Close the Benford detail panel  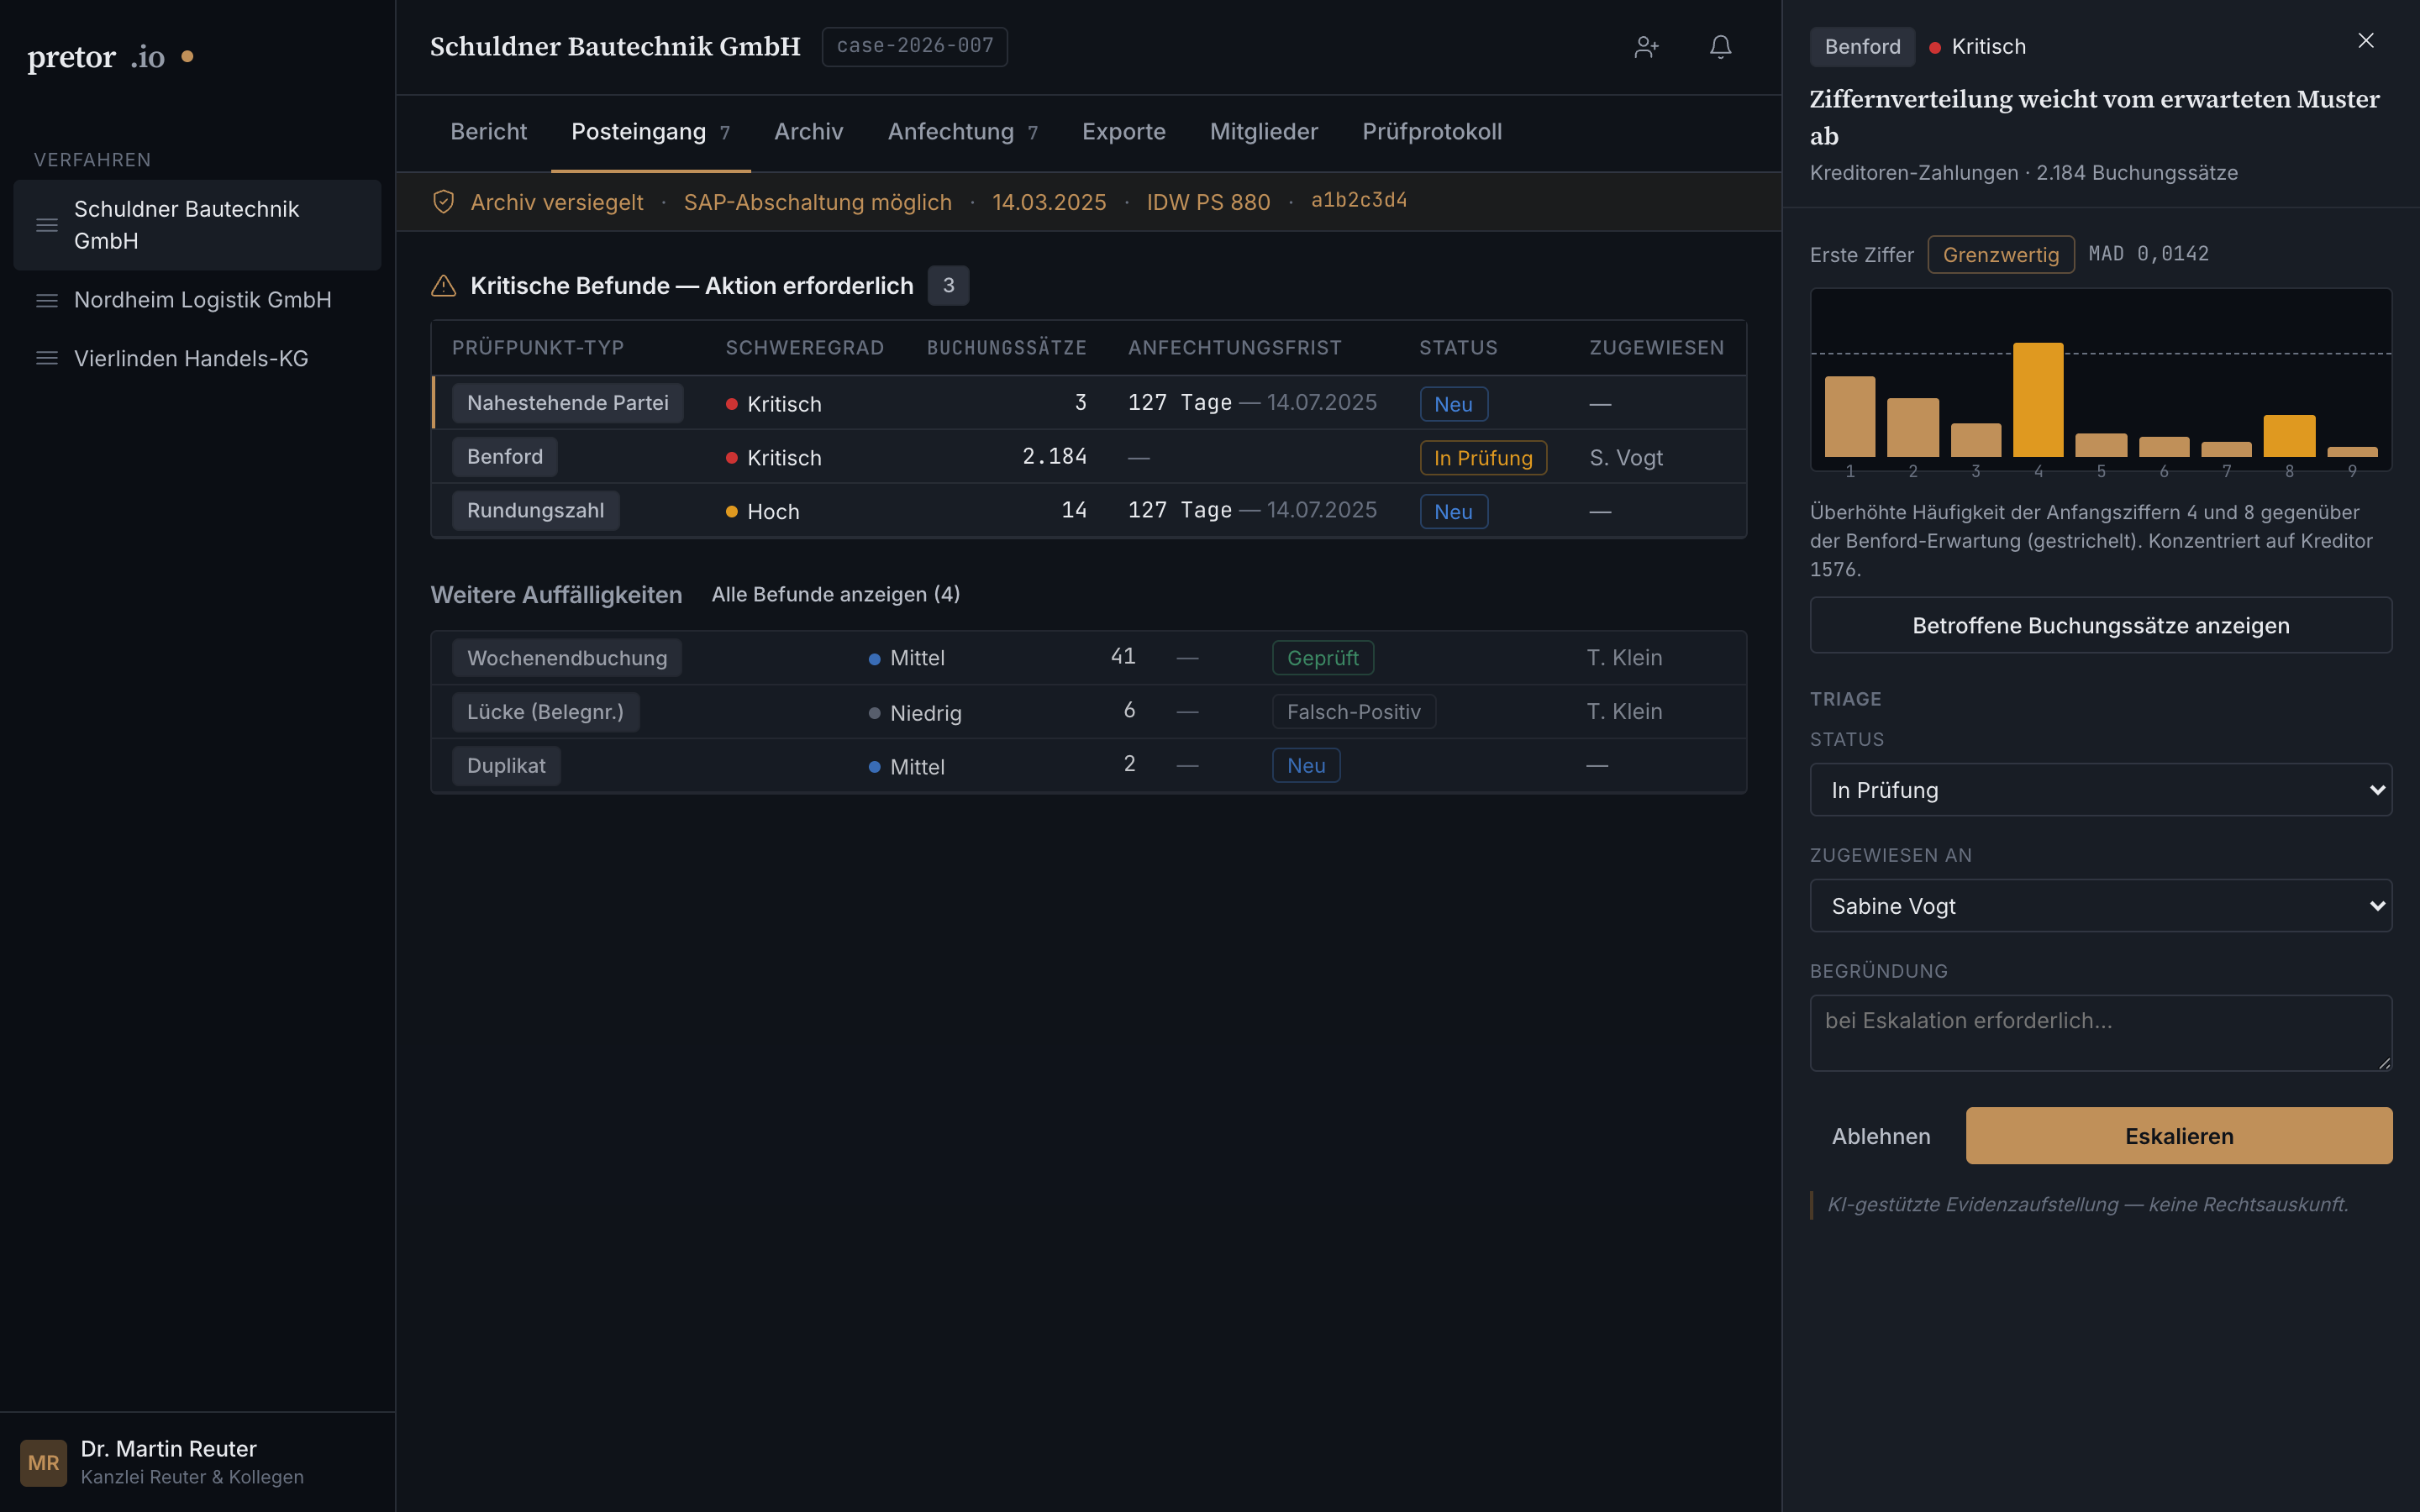pos(2365,41)
